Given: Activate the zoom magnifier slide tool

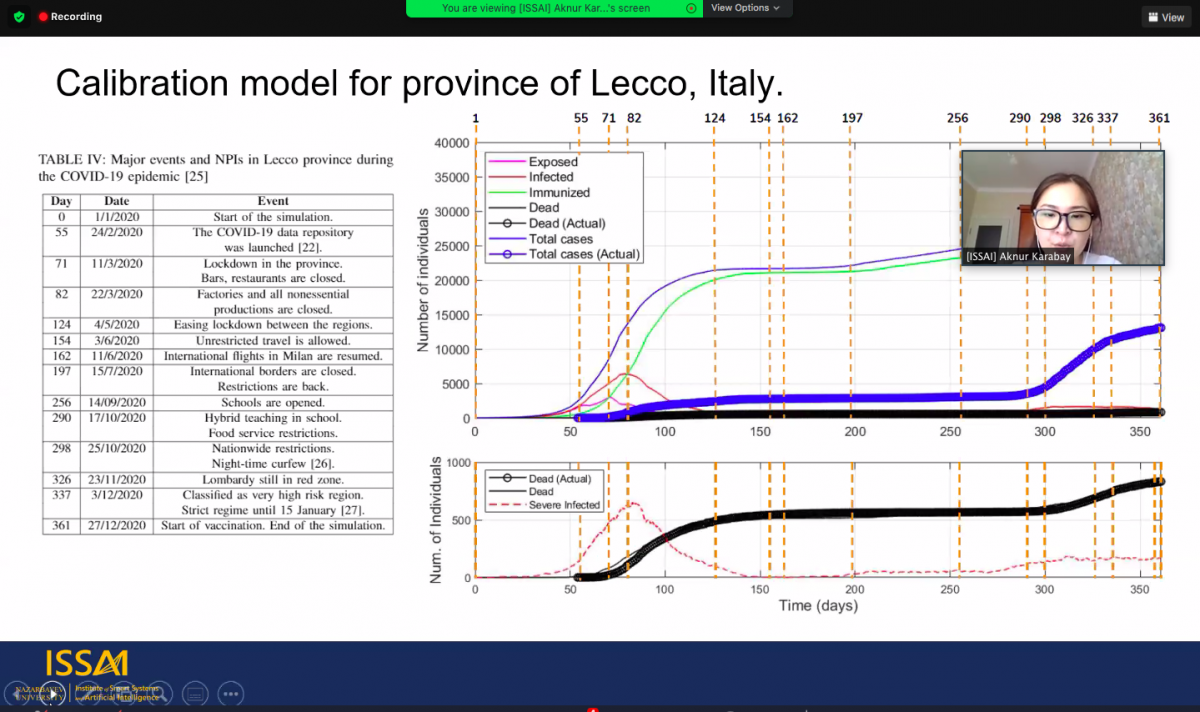Looking at the screenshot, I should coord(159,693).
